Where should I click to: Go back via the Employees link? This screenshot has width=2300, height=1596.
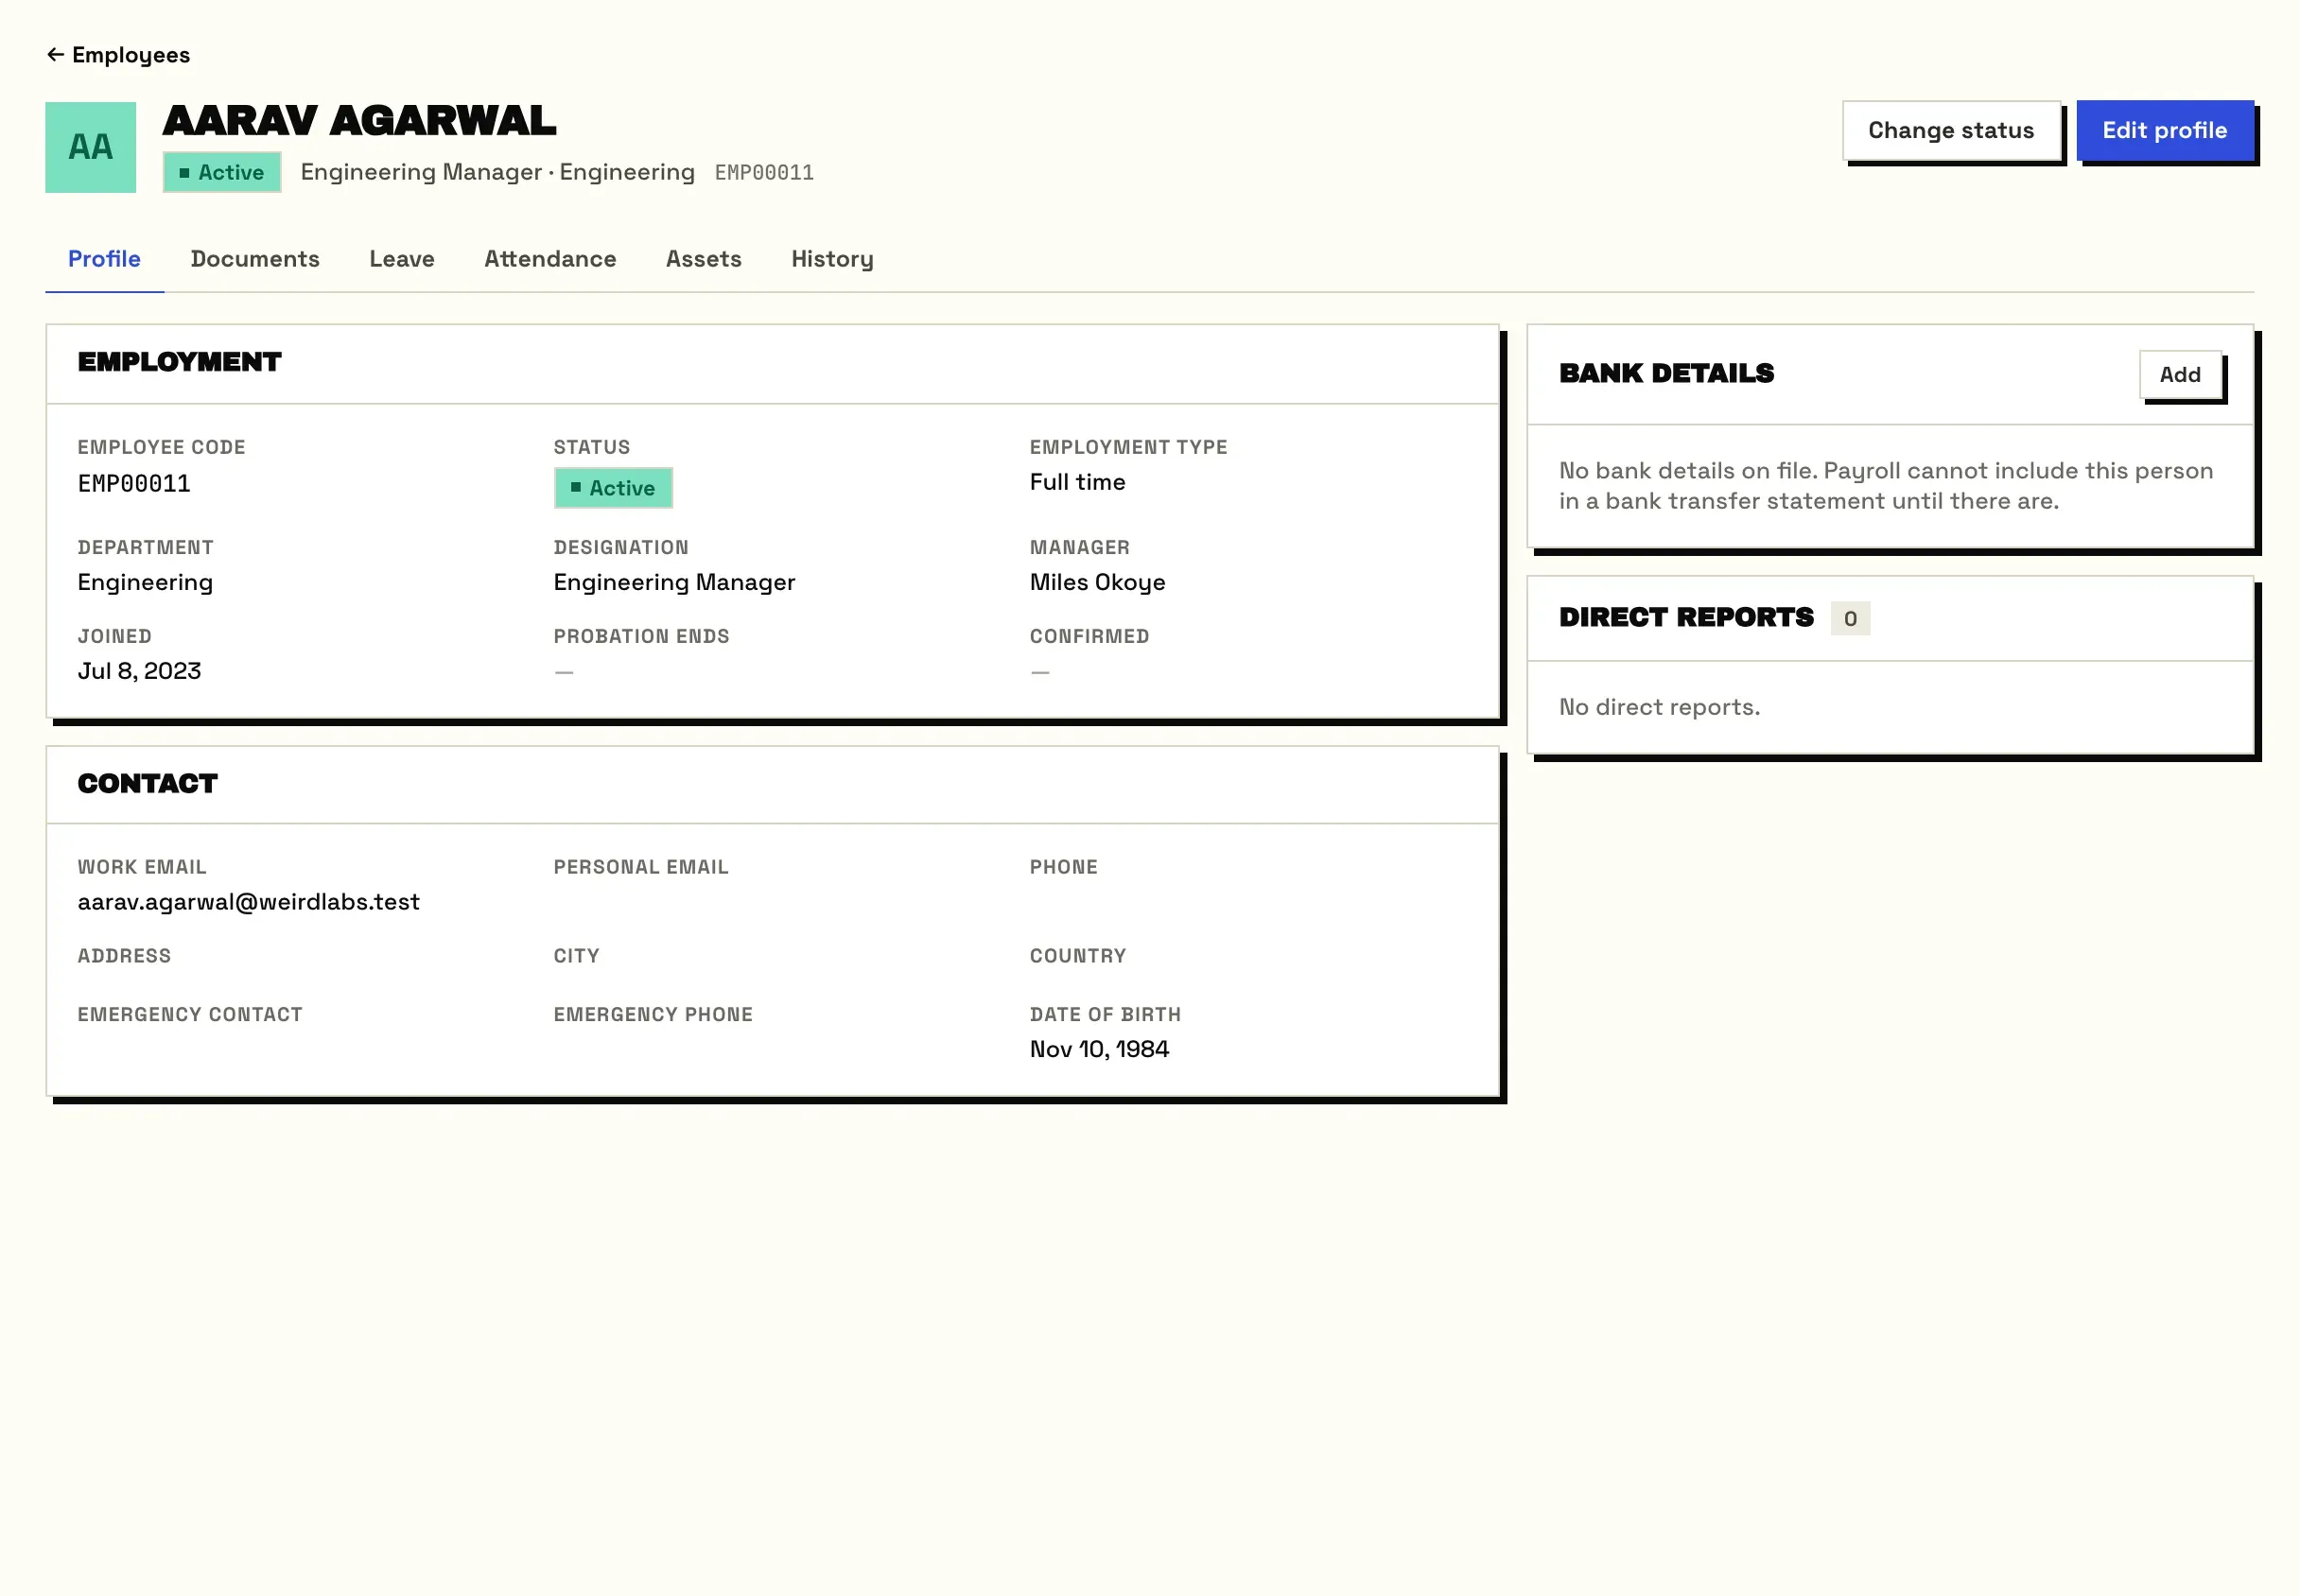tap(118, 55)
